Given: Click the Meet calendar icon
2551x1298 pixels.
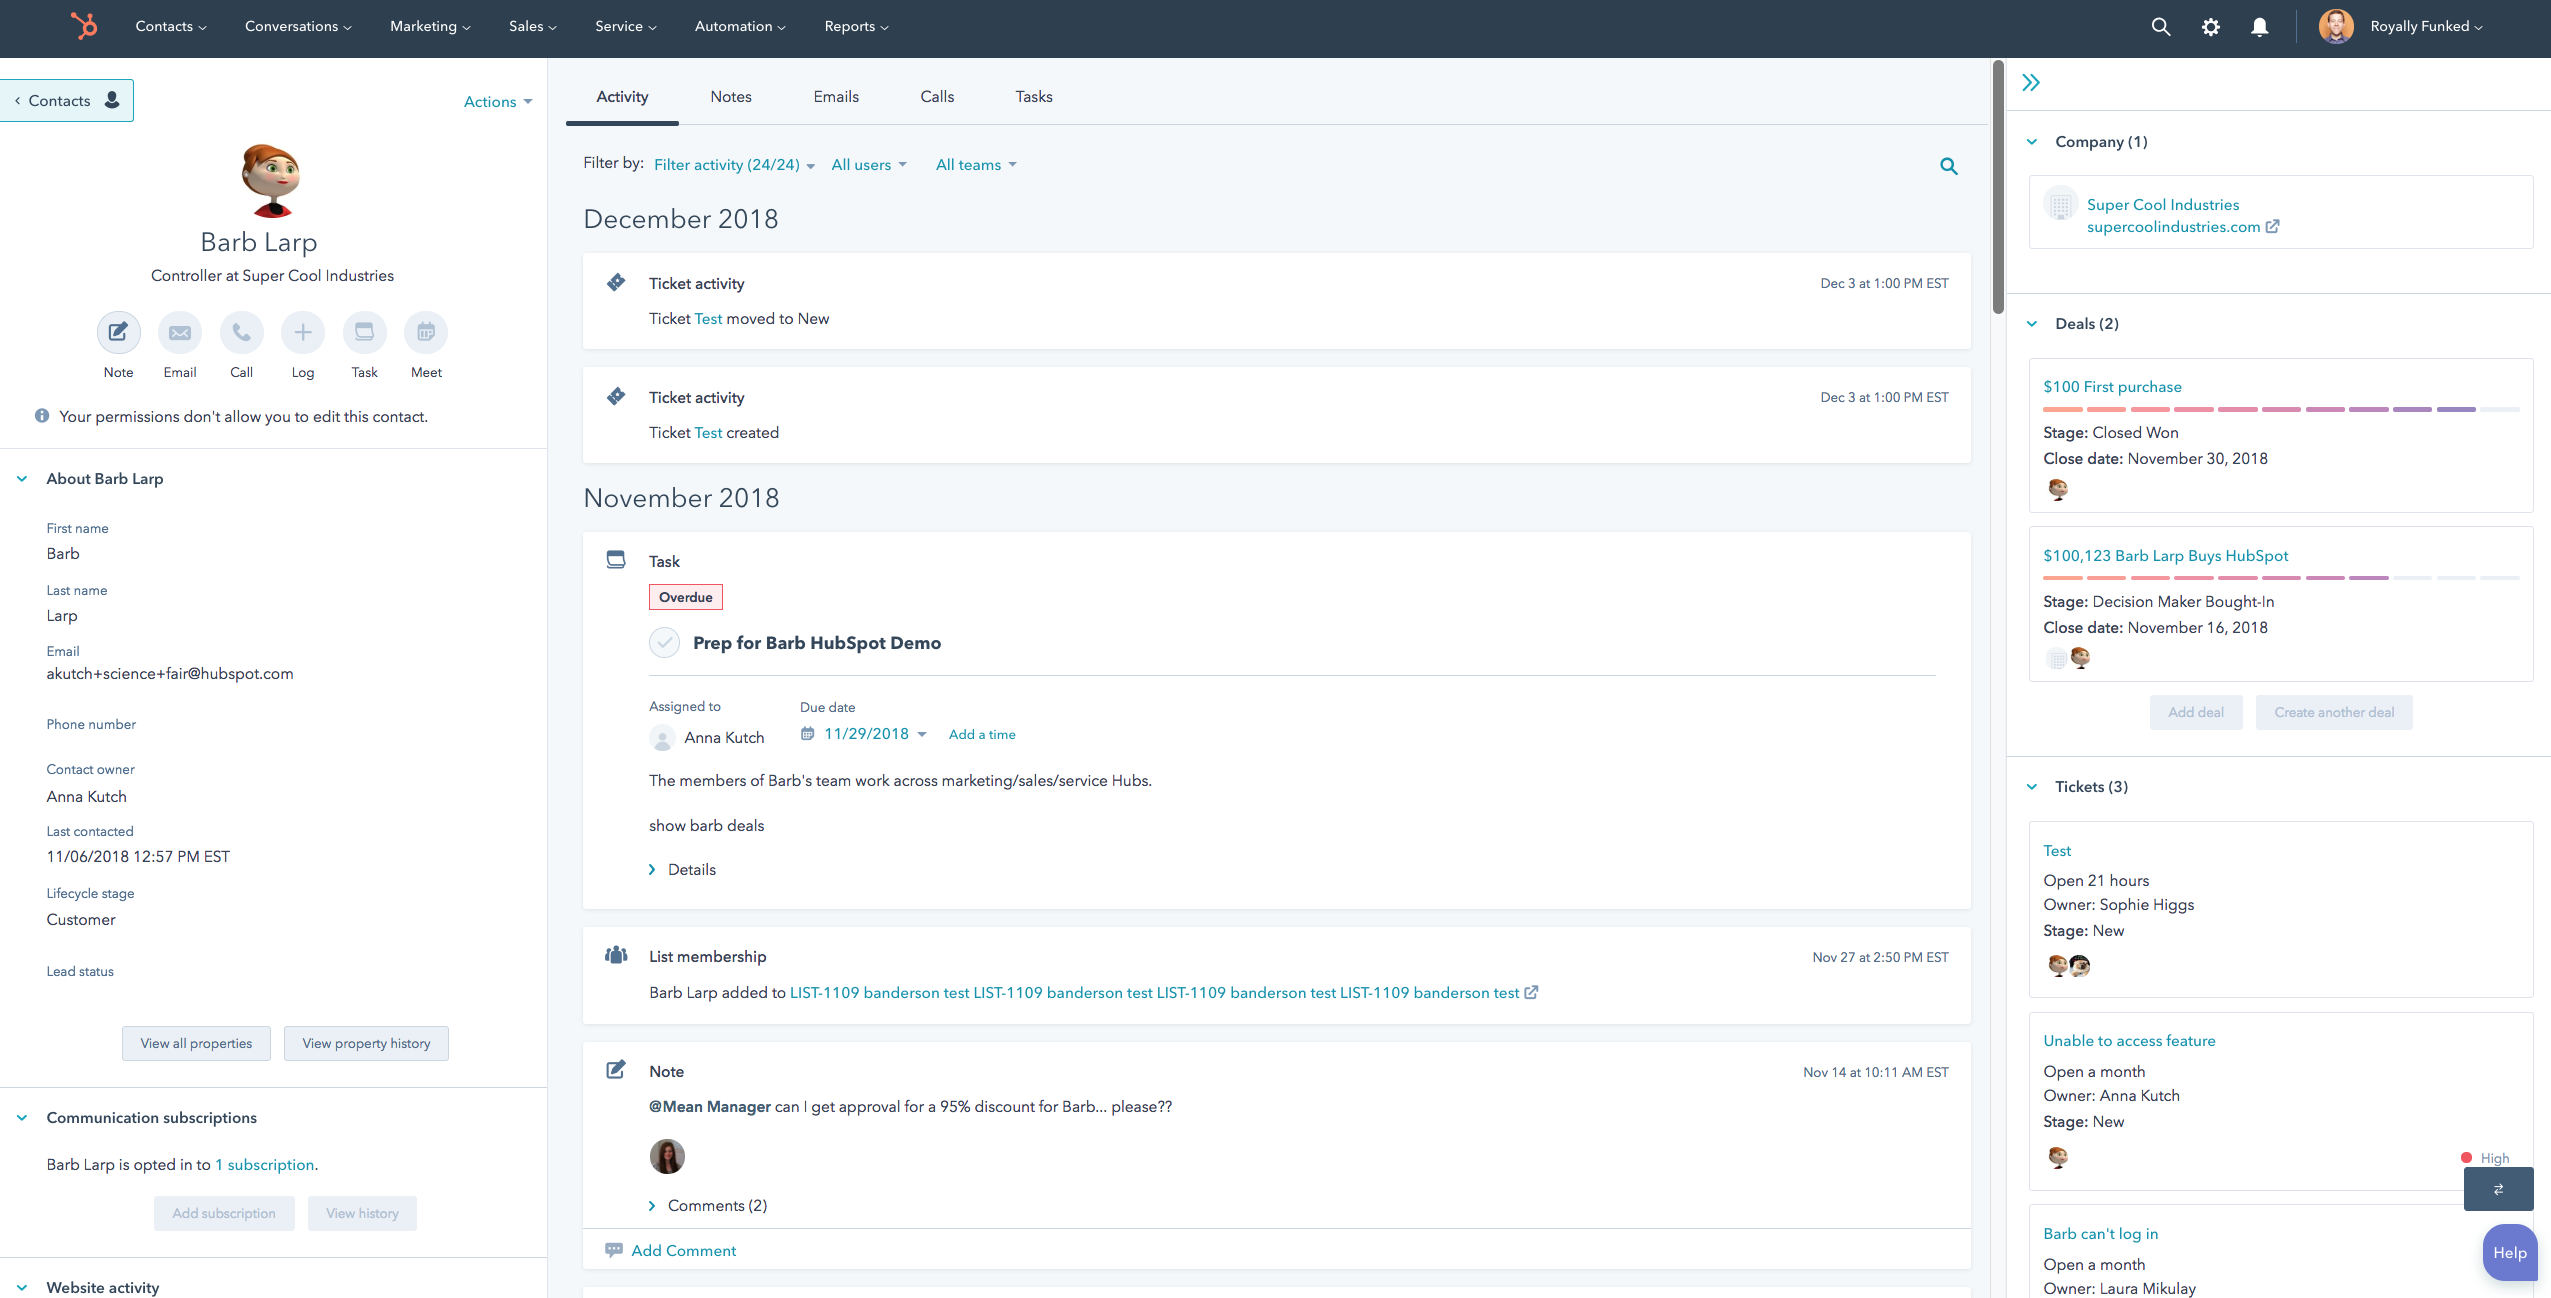Looking at the screenshot, I should [426, 333].
